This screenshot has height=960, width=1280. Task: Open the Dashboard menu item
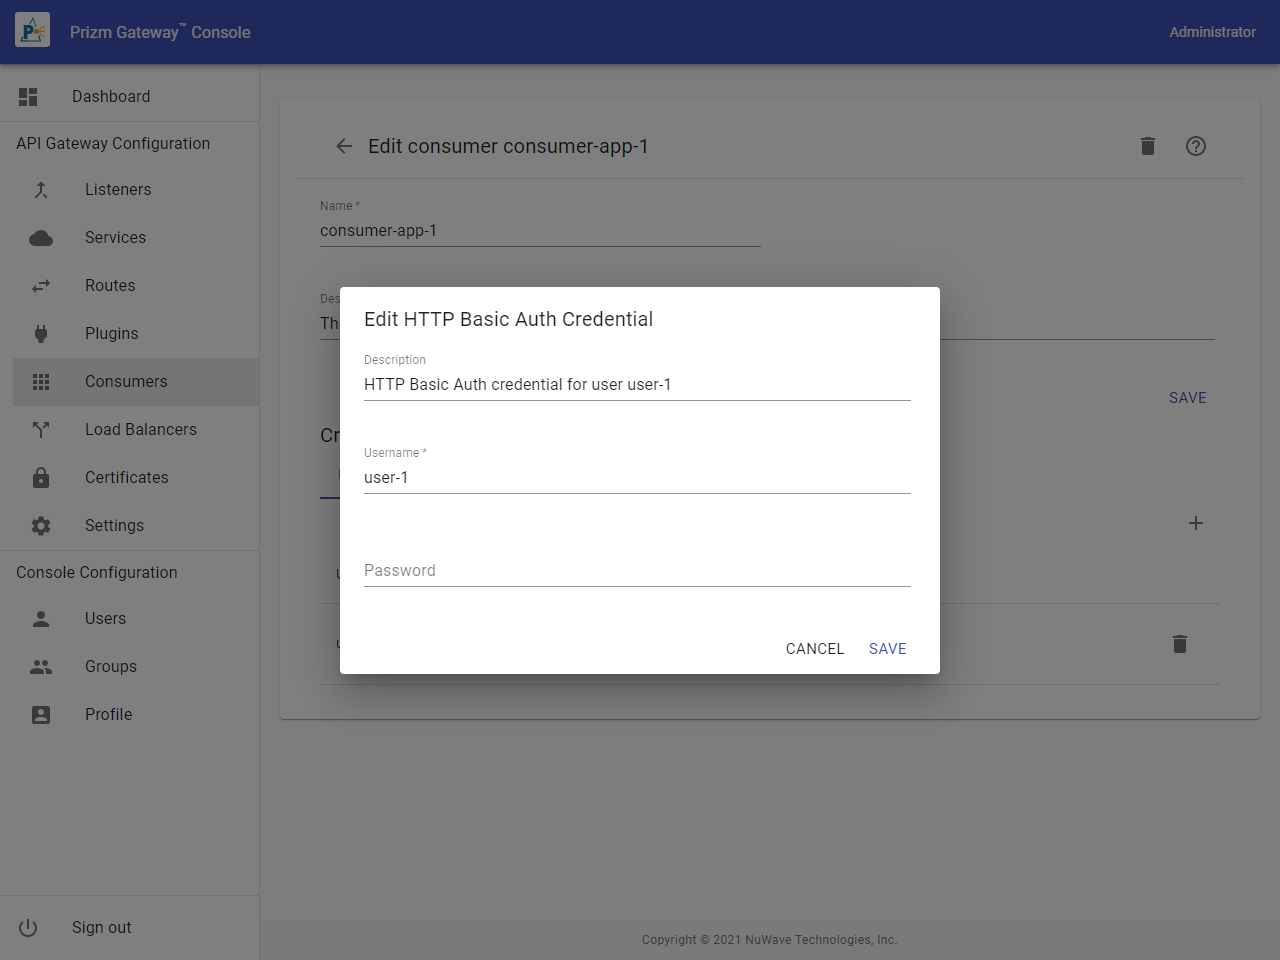point(111,97)
